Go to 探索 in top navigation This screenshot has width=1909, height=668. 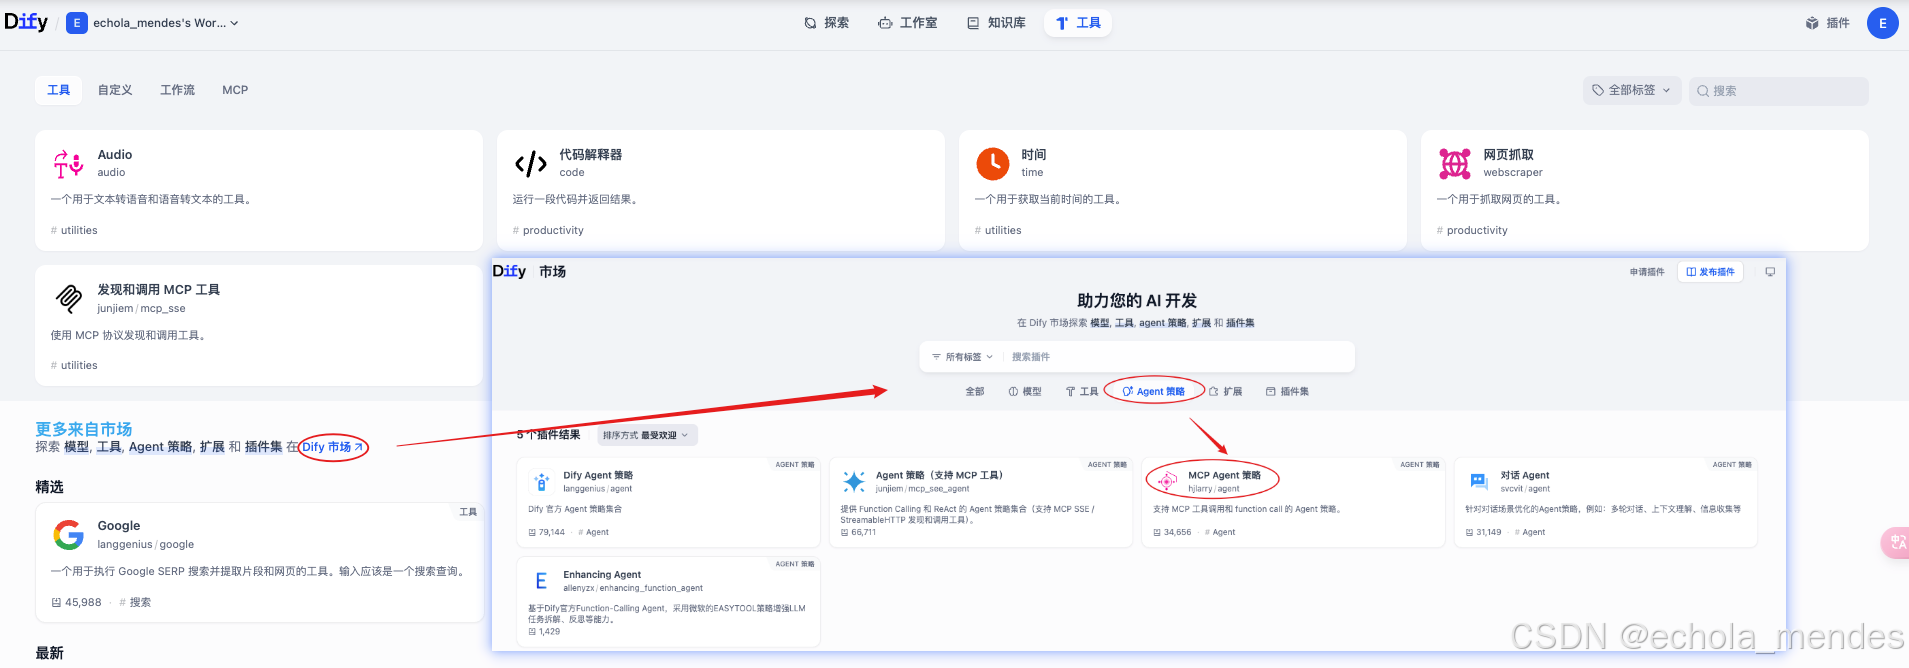click(827, 23)
